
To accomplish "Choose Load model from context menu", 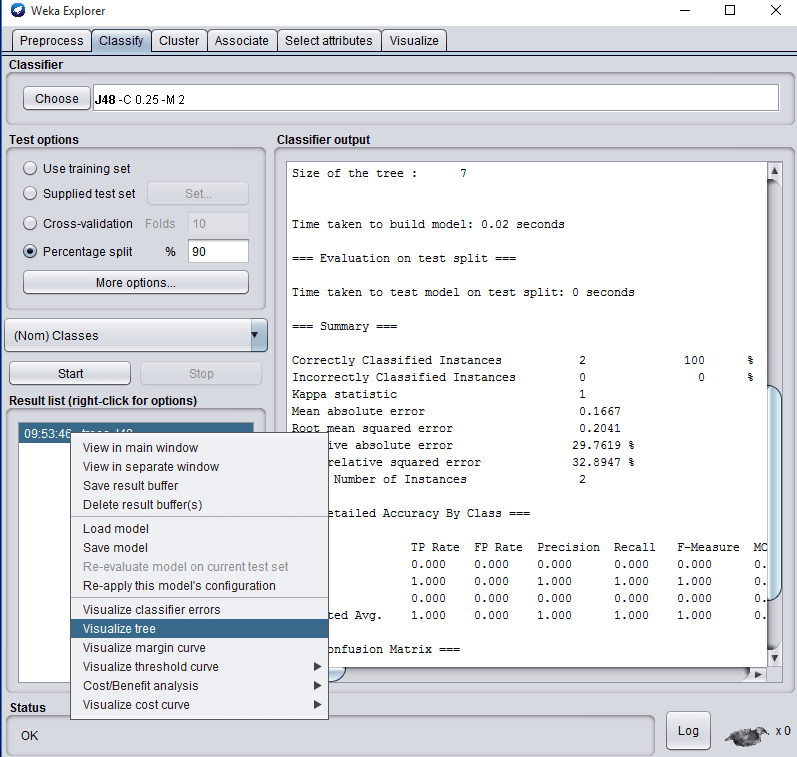I will pos(199,529).
